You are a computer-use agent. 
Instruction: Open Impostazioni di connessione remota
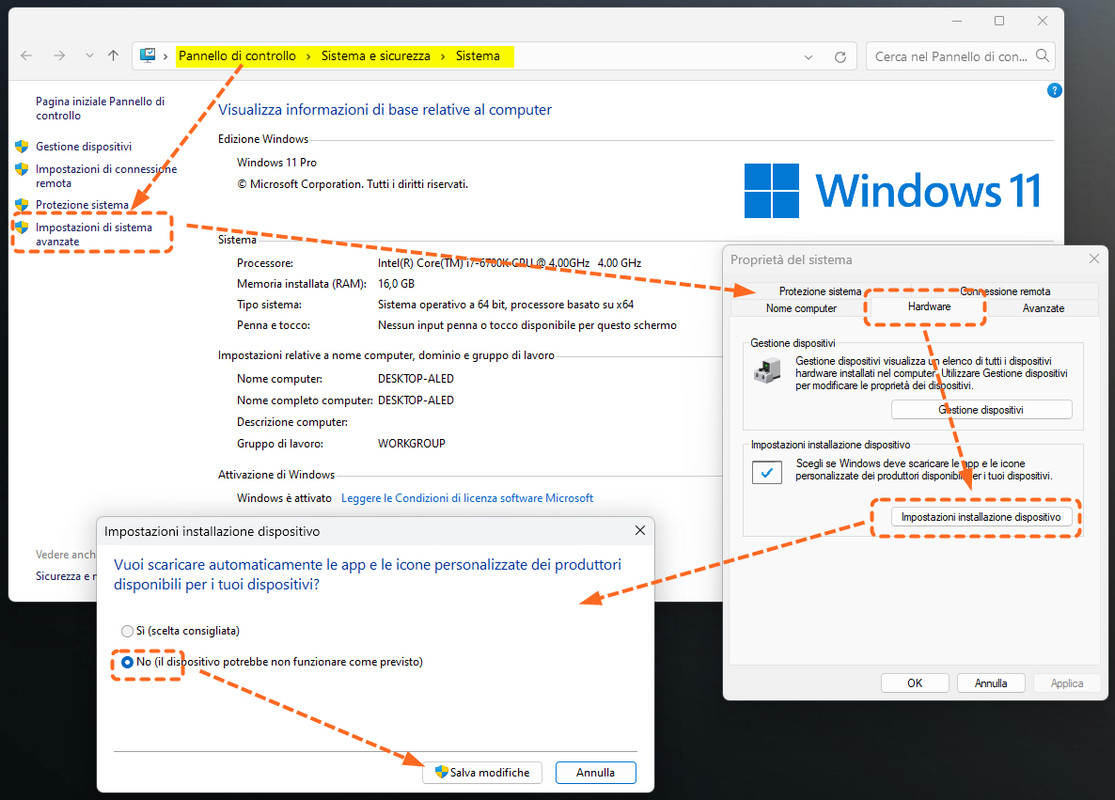point(106,176)
